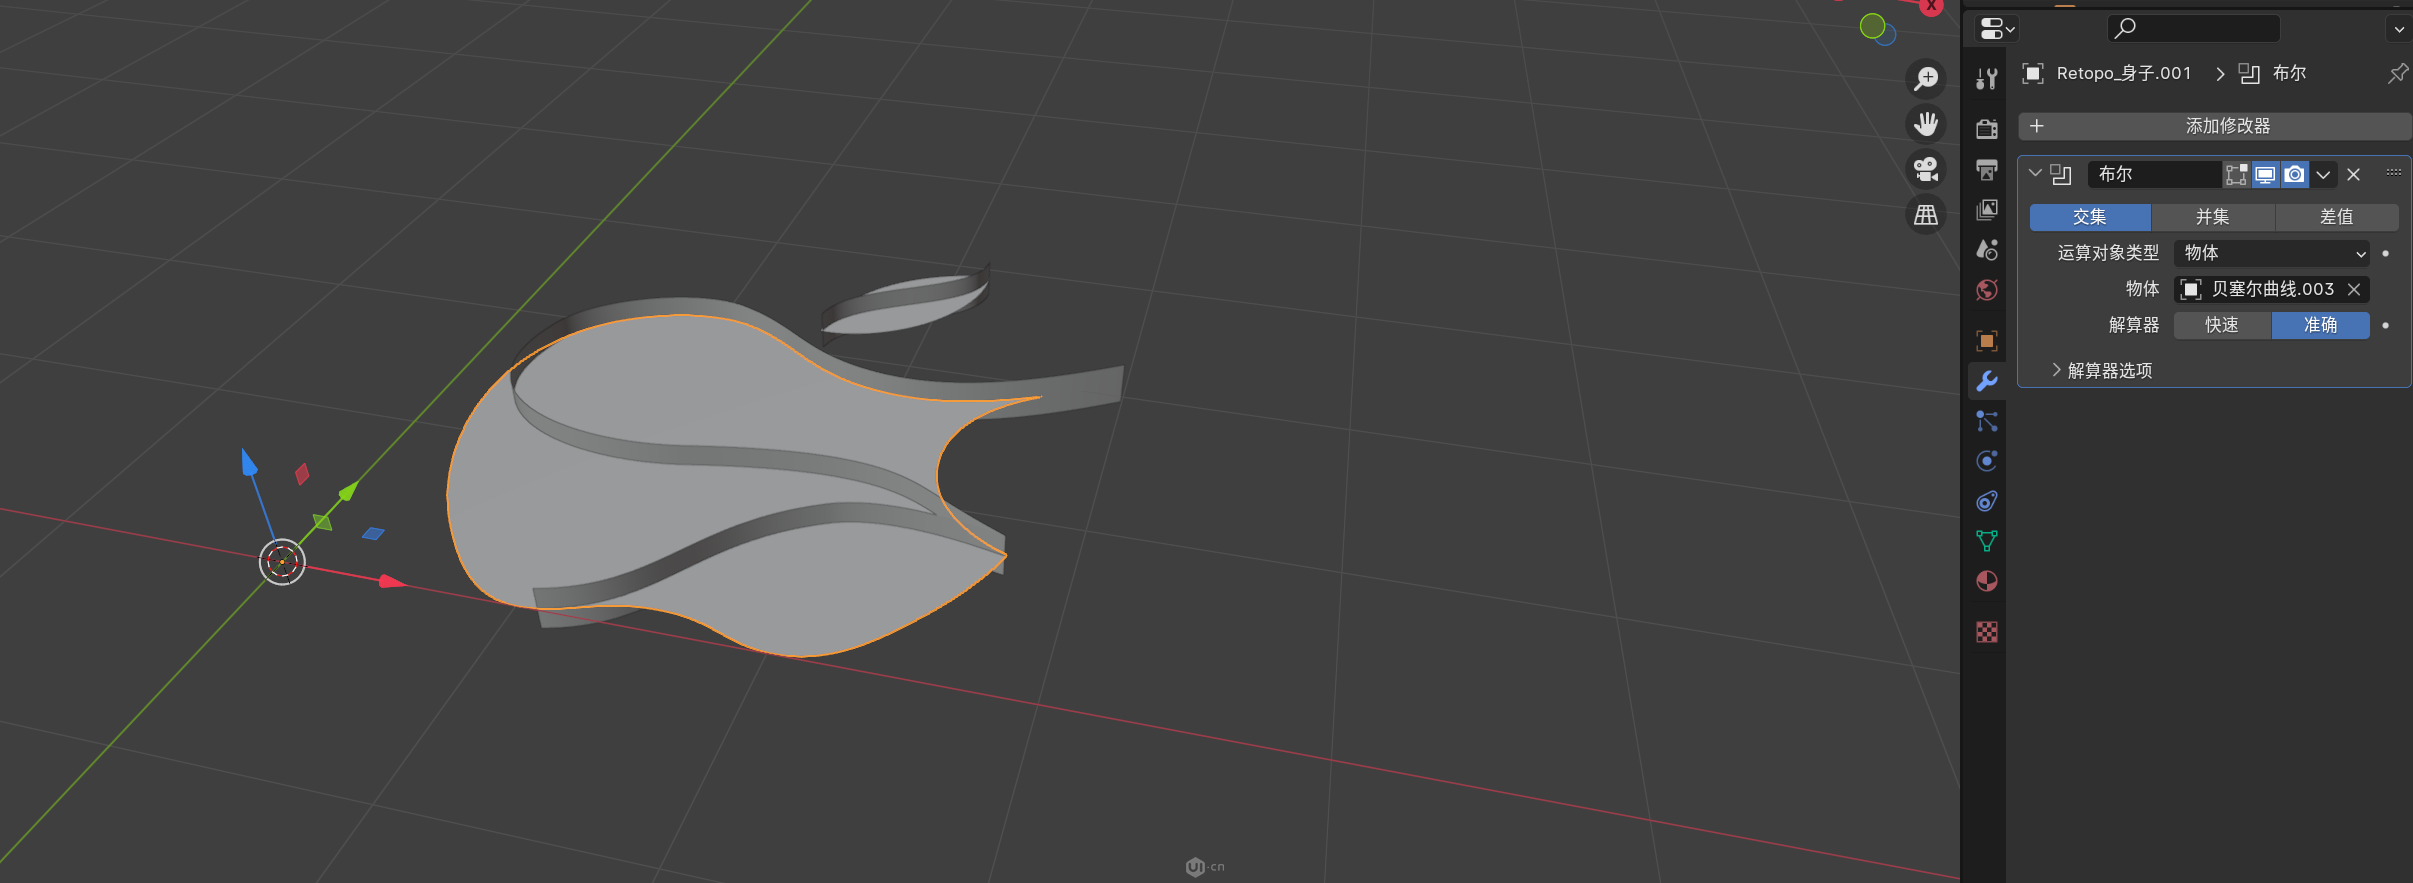Select the 交集 intersect operation
The height and width of the screenshot is (883, 2413).
2090,217
